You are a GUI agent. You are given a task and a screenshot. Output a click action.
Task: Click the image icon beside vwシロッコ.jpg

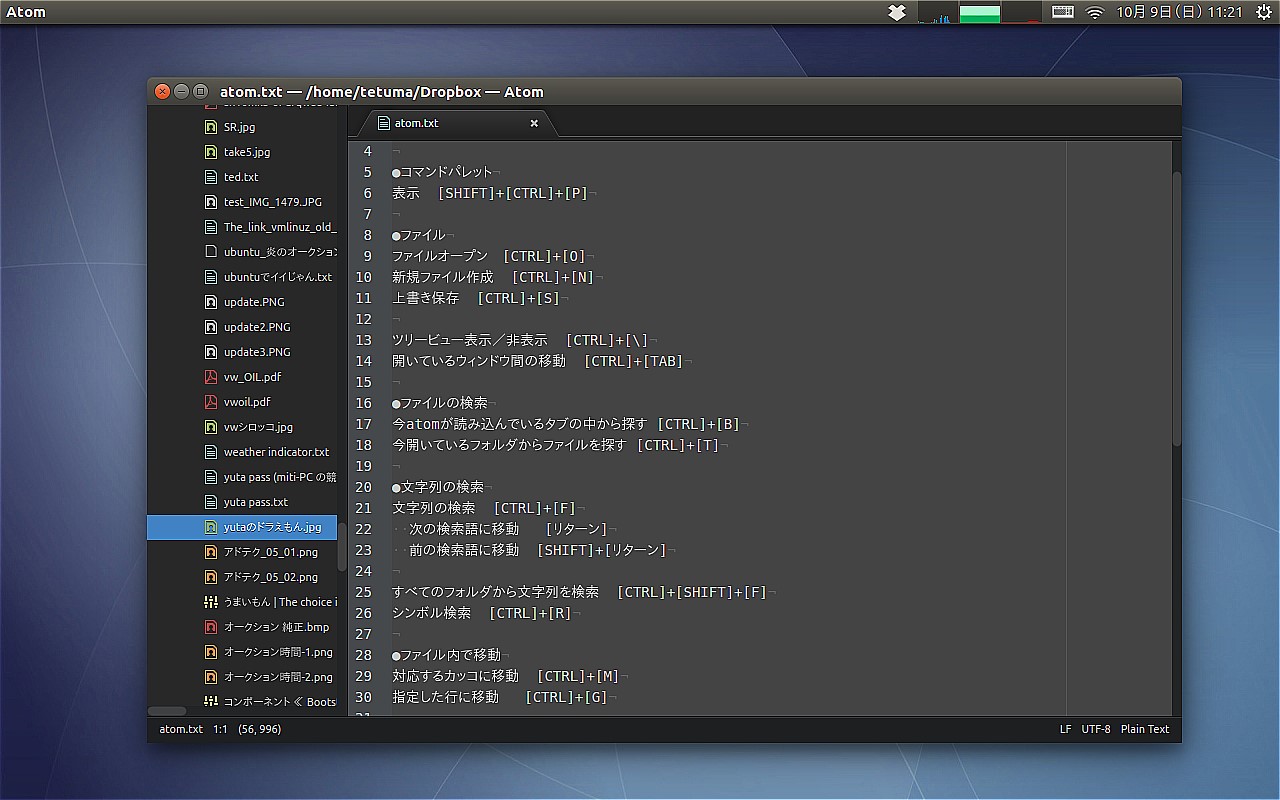[x=210, y=427]
